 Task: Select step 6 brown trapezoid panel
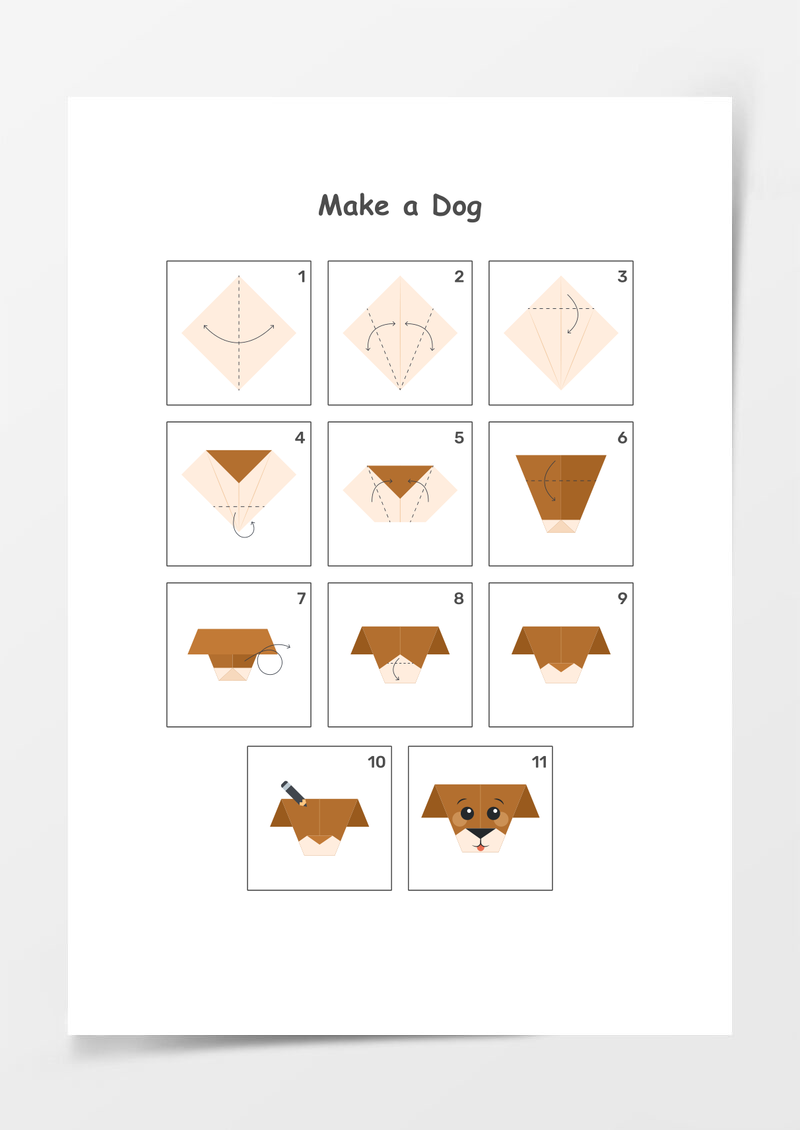coord(561,494)
